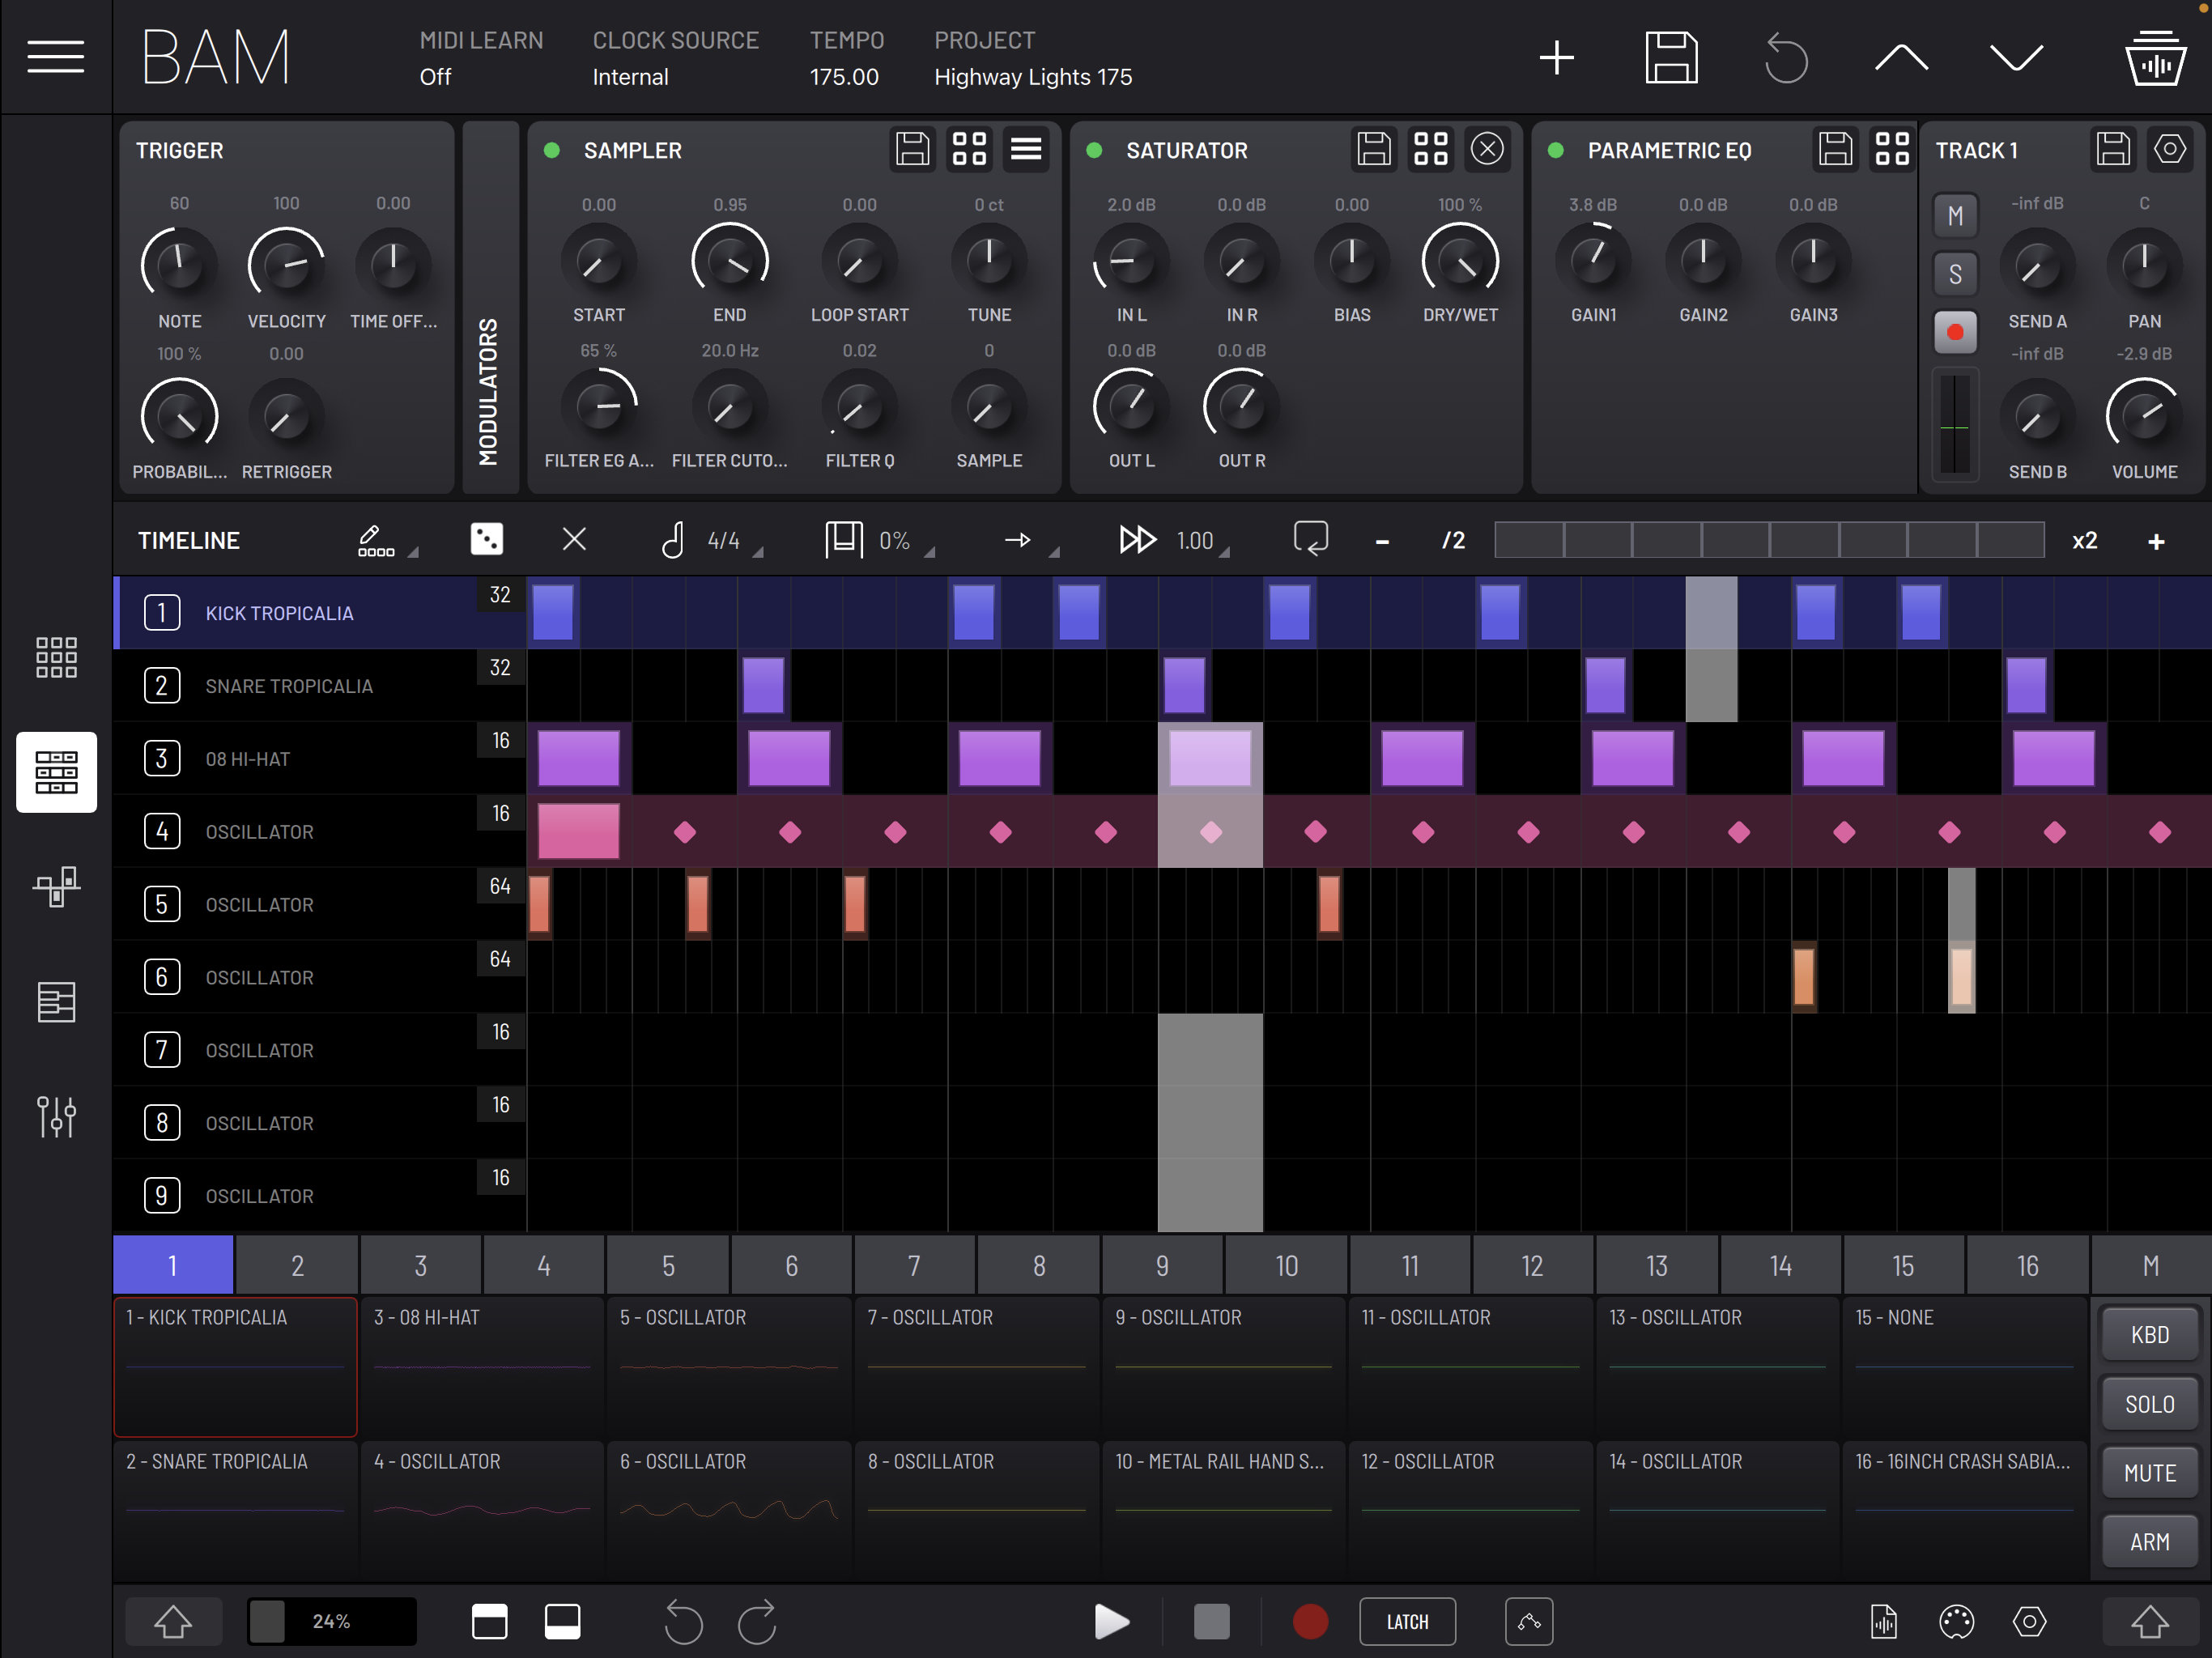This screenshot has width=2212, height=1658.
Task: Adjust the Track 1 VOLUME knob
Action: 2143,415
